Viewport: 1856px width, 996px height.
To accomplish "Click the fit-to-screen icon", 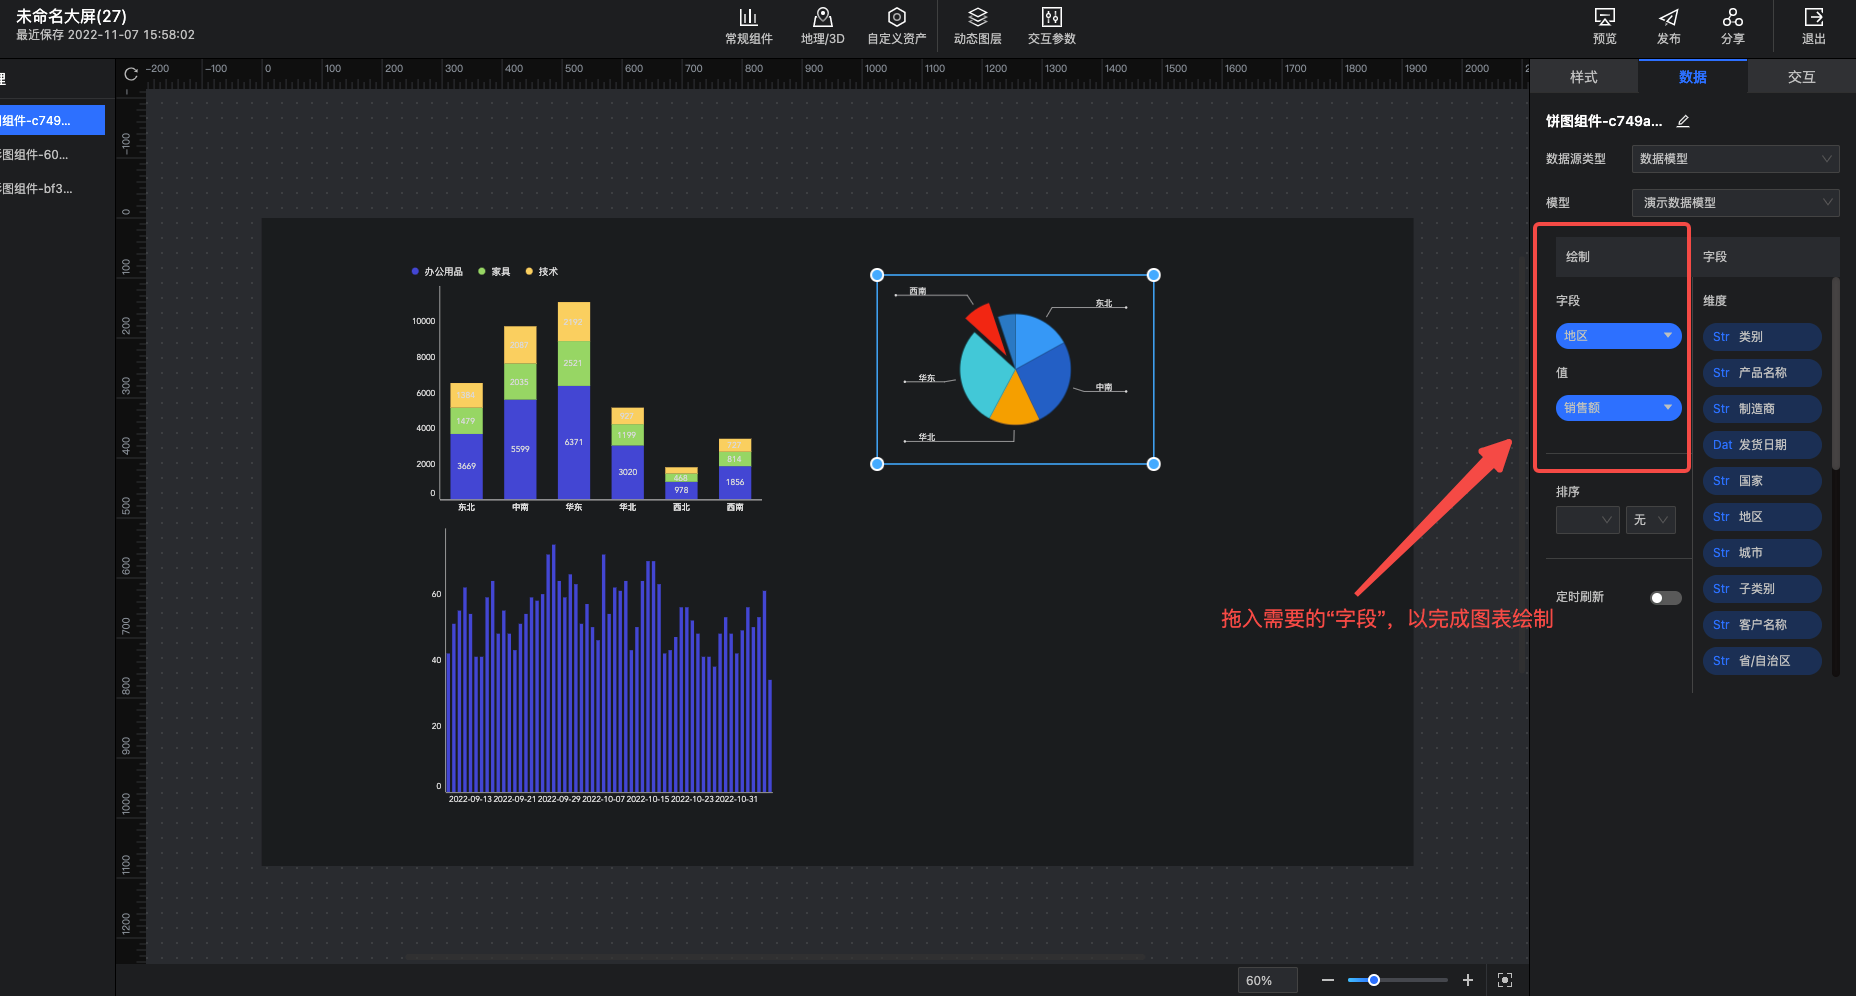I will (x=1505, y=980).
